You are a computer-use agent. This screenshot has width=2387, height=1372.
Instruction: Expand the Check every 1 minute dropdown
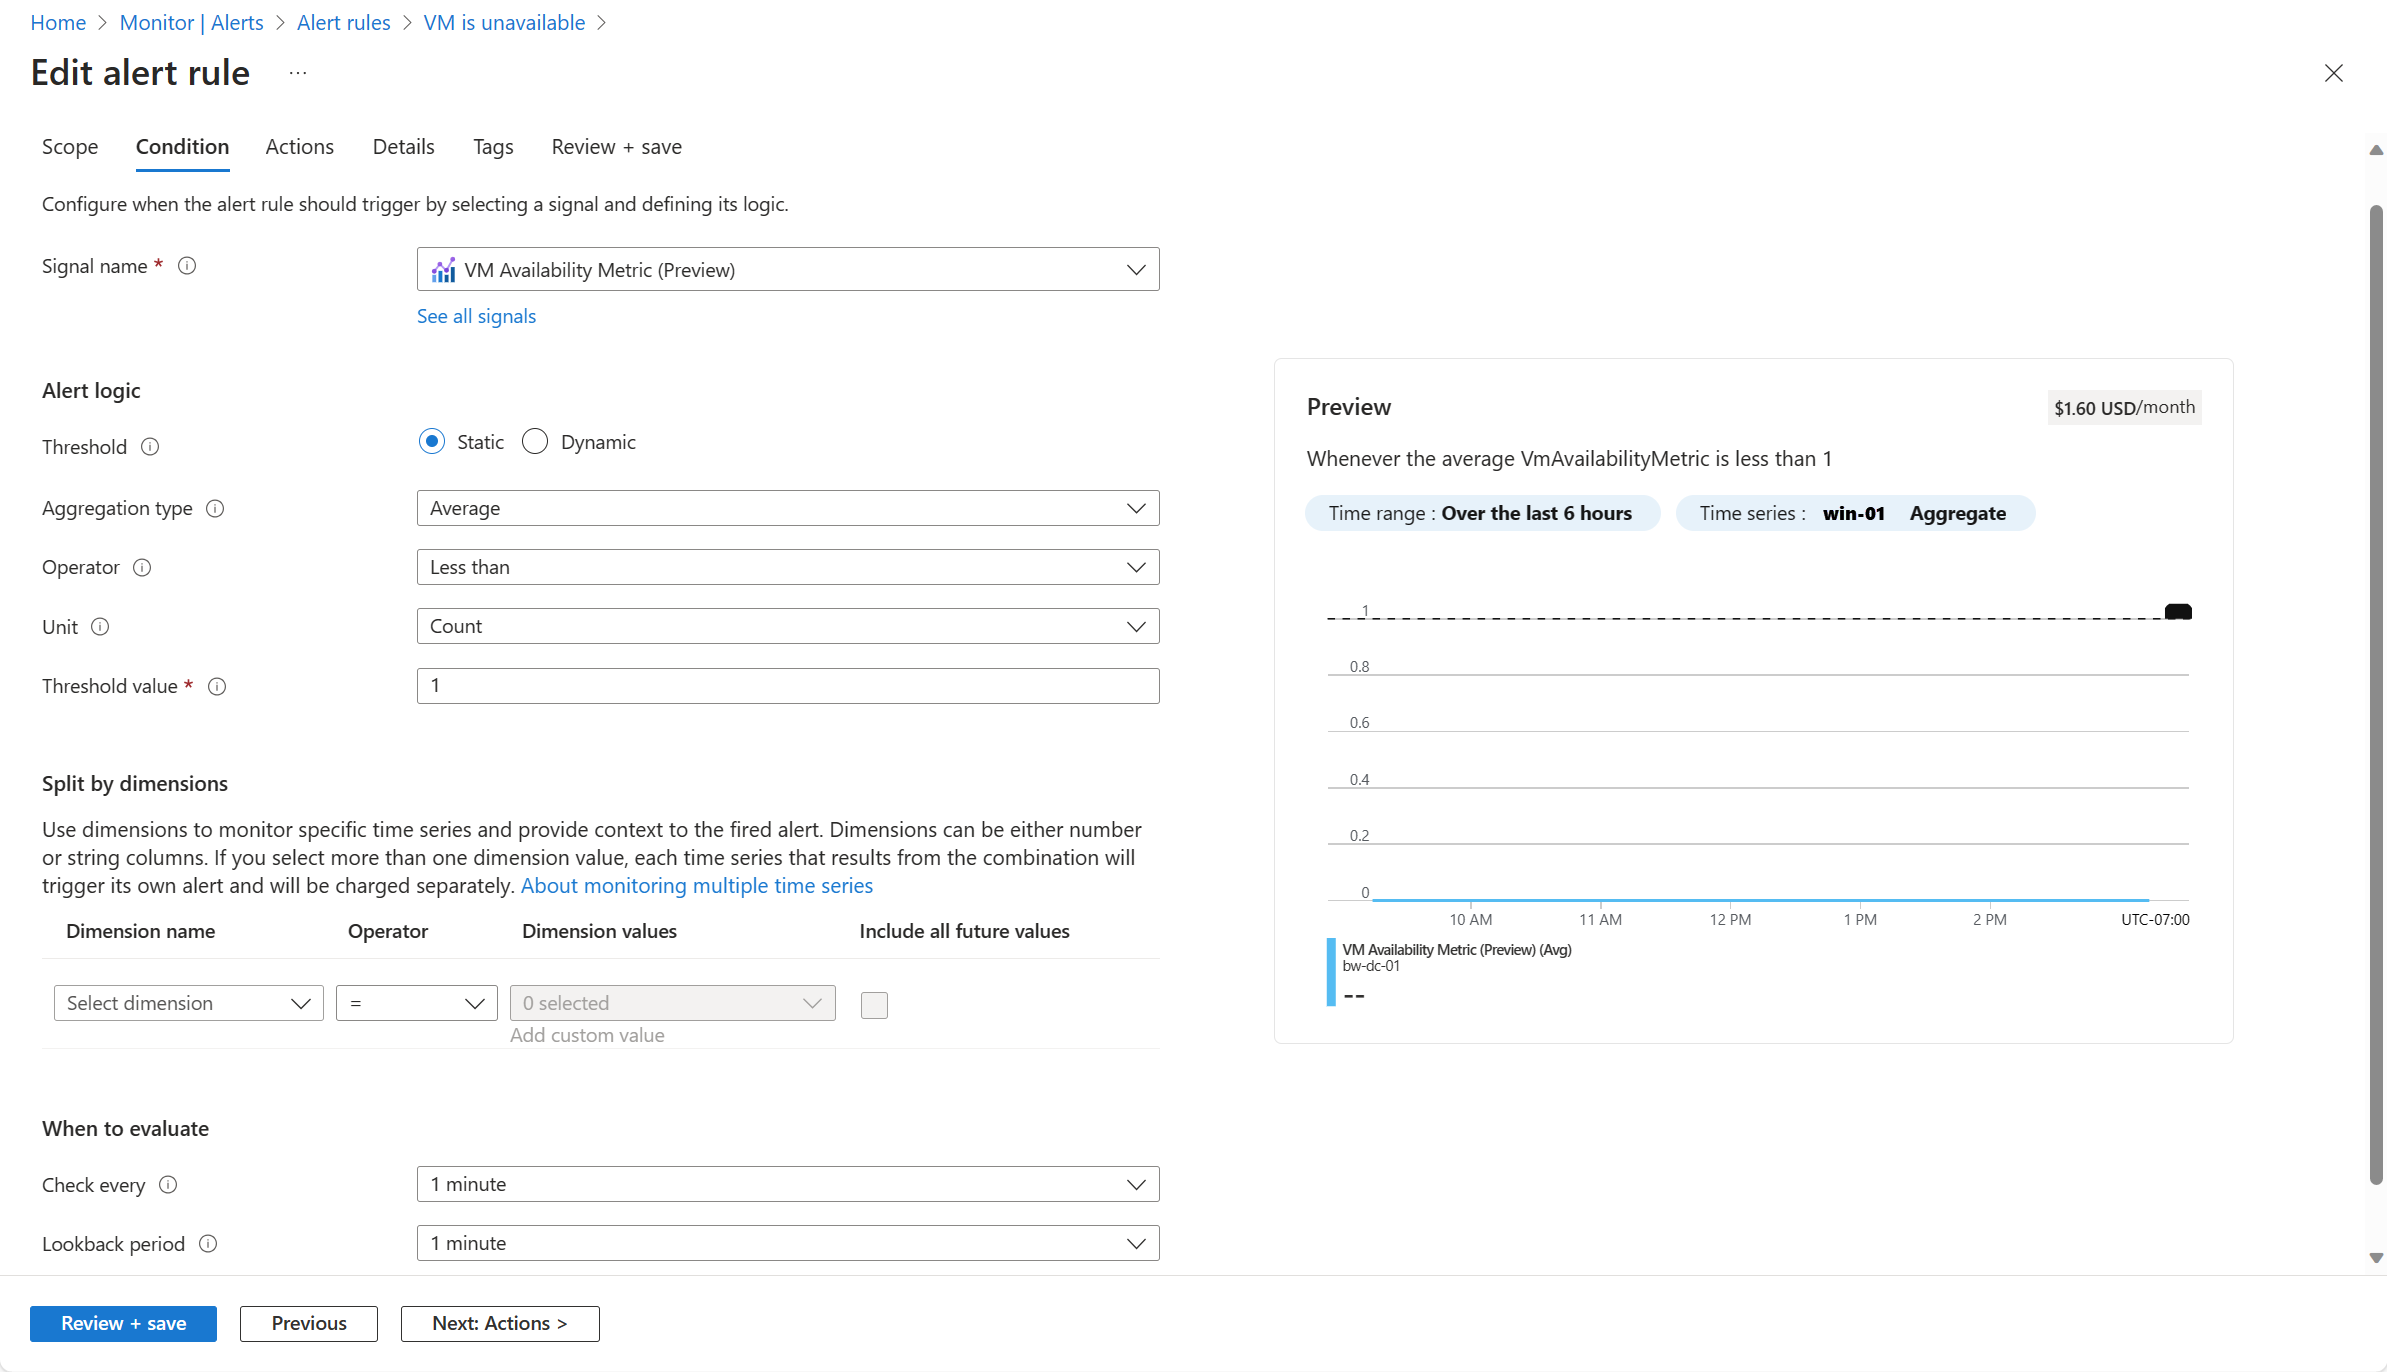(787, 1185)
